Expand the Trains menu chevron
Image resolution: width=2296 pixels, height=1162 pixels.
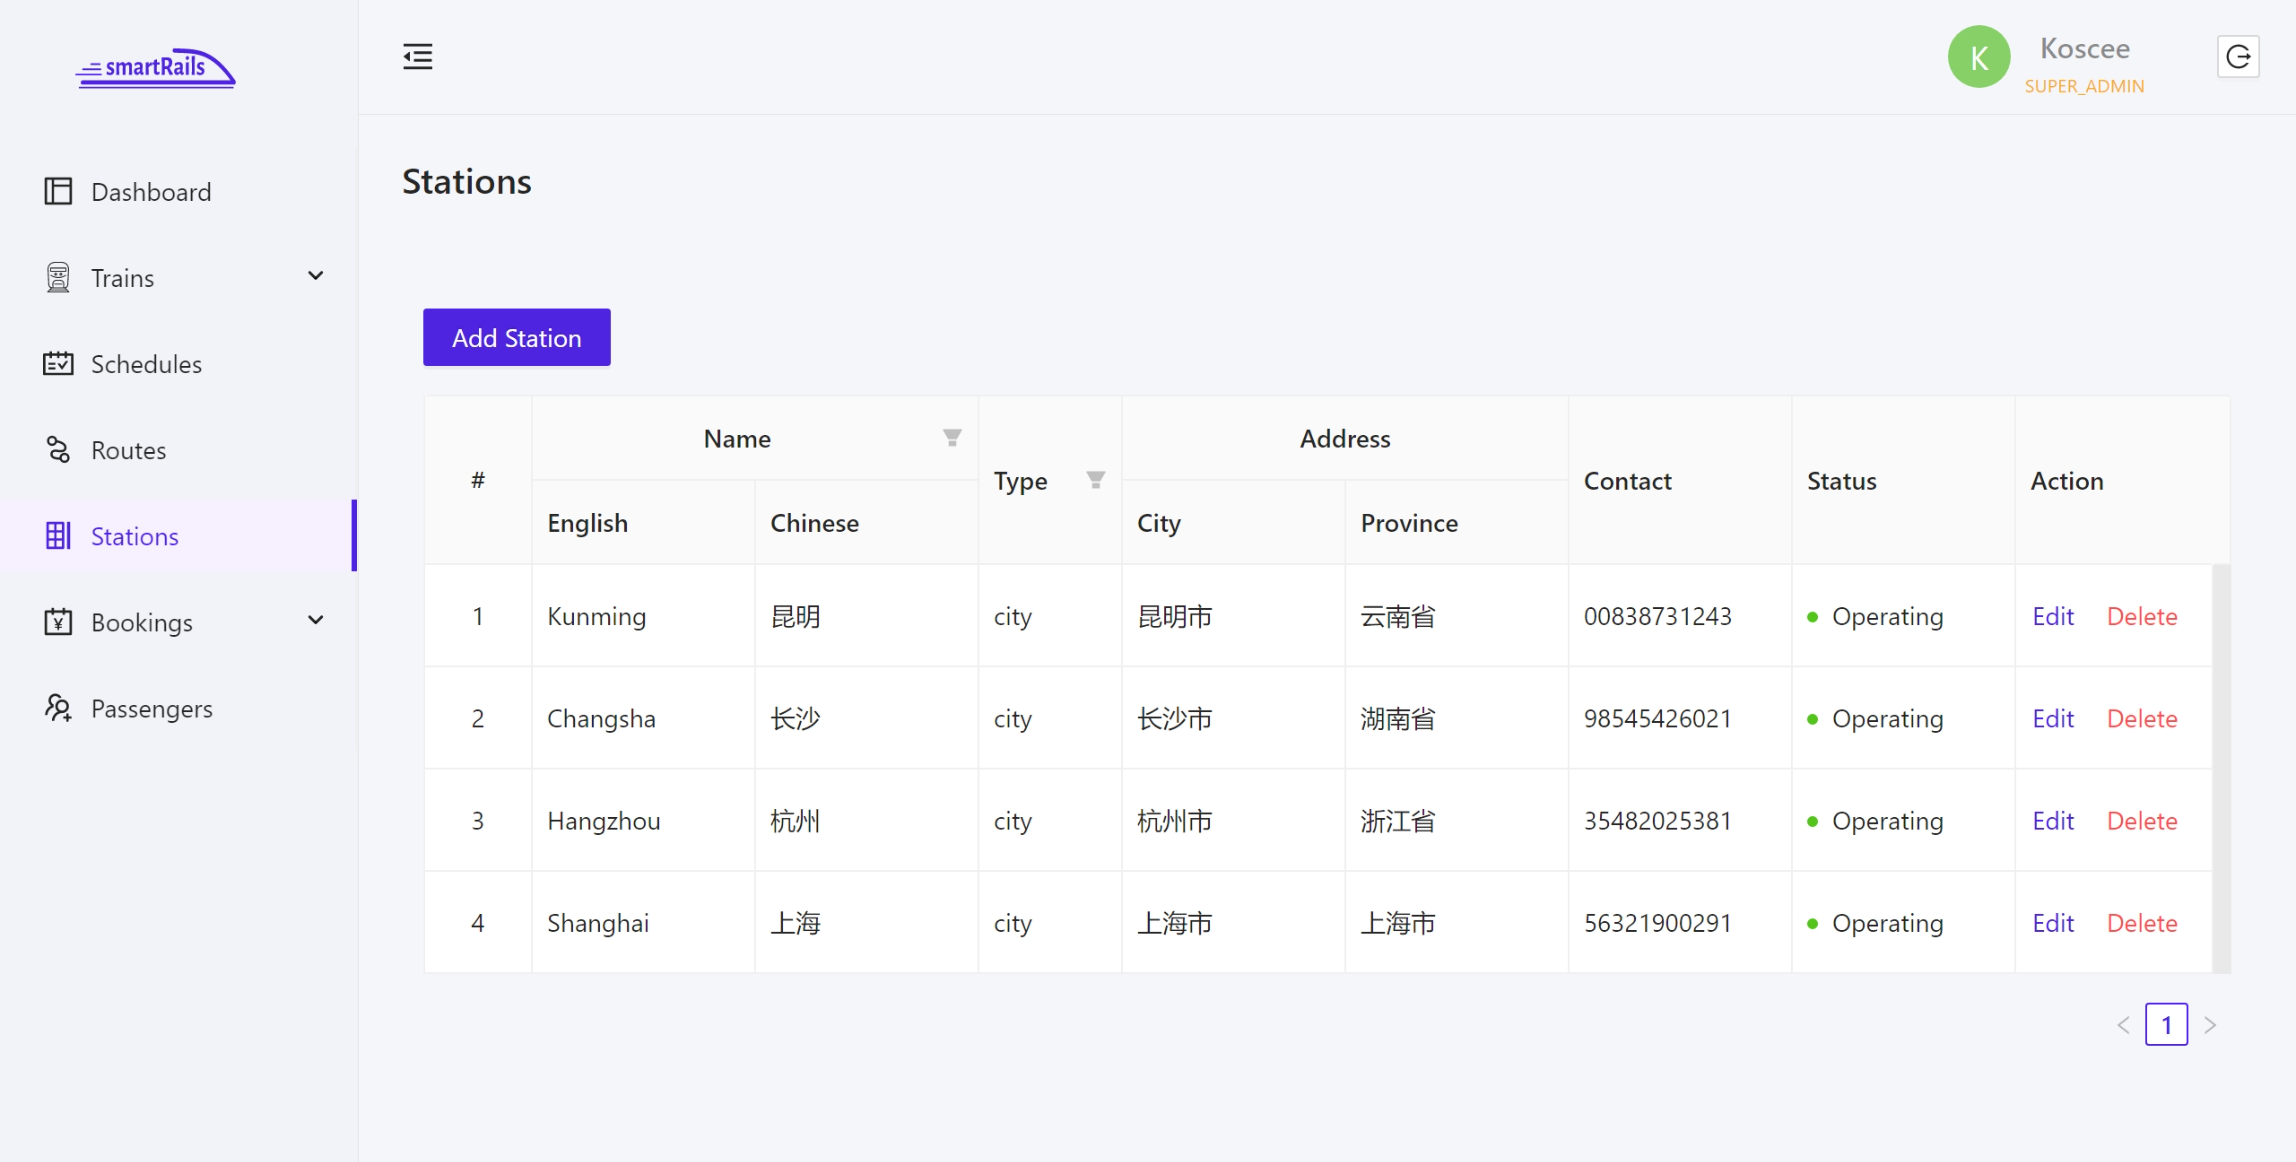pos(315,275)
